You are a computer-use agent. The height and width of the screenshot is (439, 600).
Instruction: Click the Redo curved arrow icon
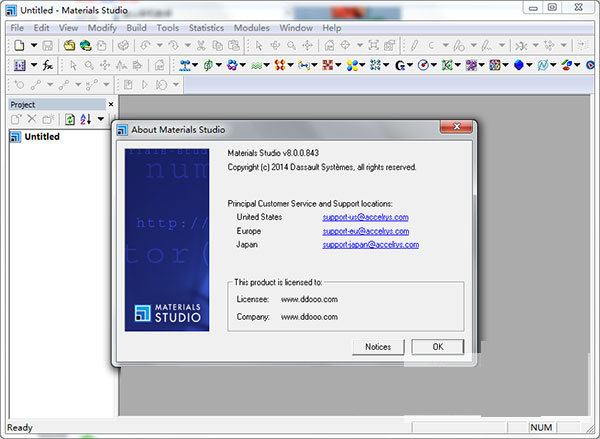click(173, 46)
